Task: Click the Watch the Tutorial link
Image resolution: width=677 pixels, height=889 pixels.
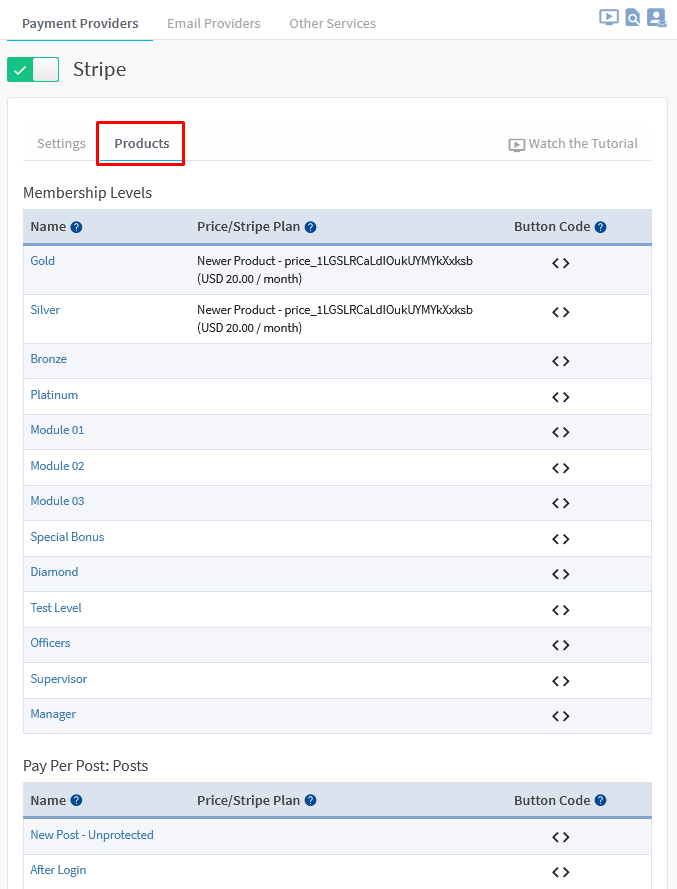Action: coord(573,144)
